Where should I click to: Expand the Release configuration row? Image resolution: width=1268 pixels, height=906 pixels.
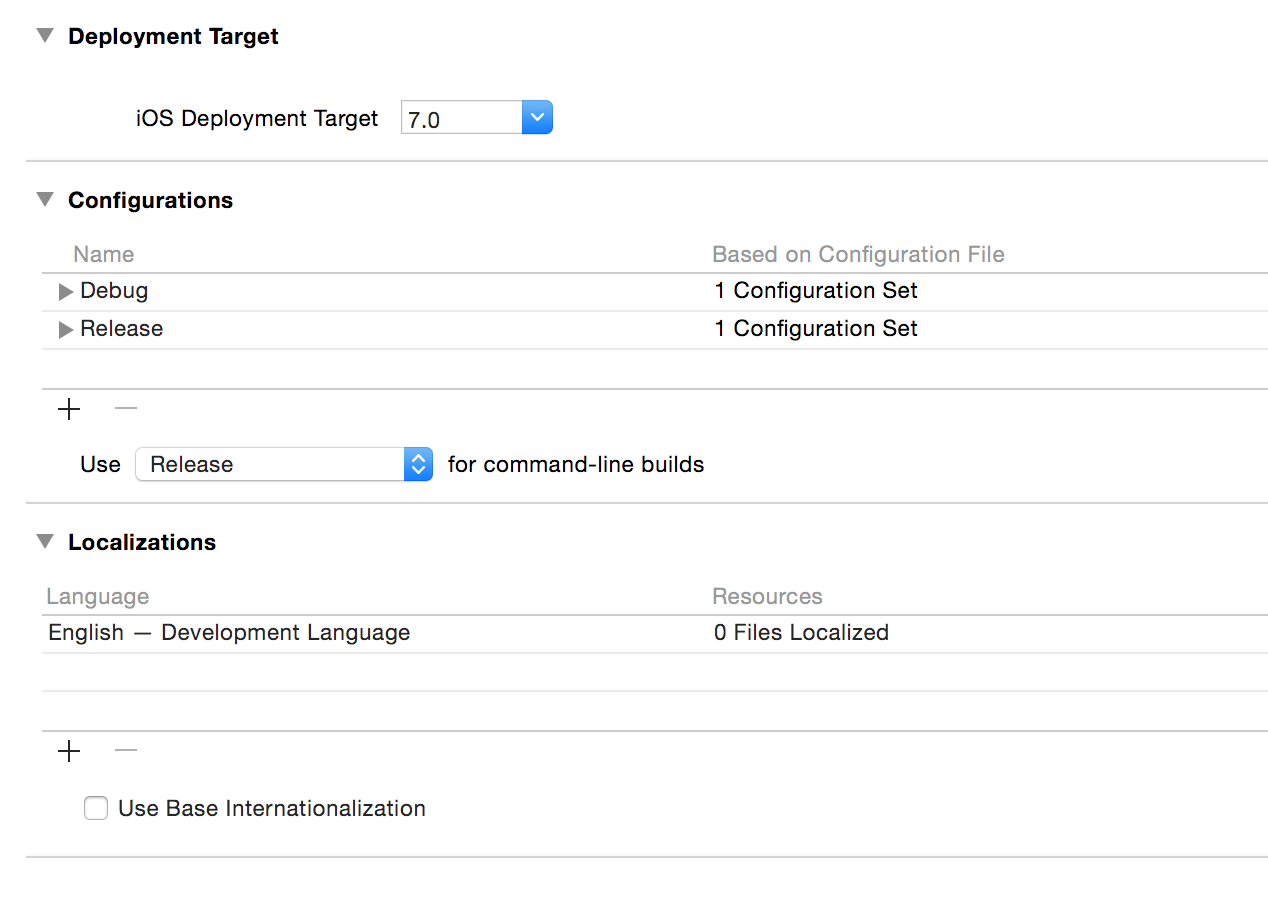pyautogui.click(x=66, y=330)
